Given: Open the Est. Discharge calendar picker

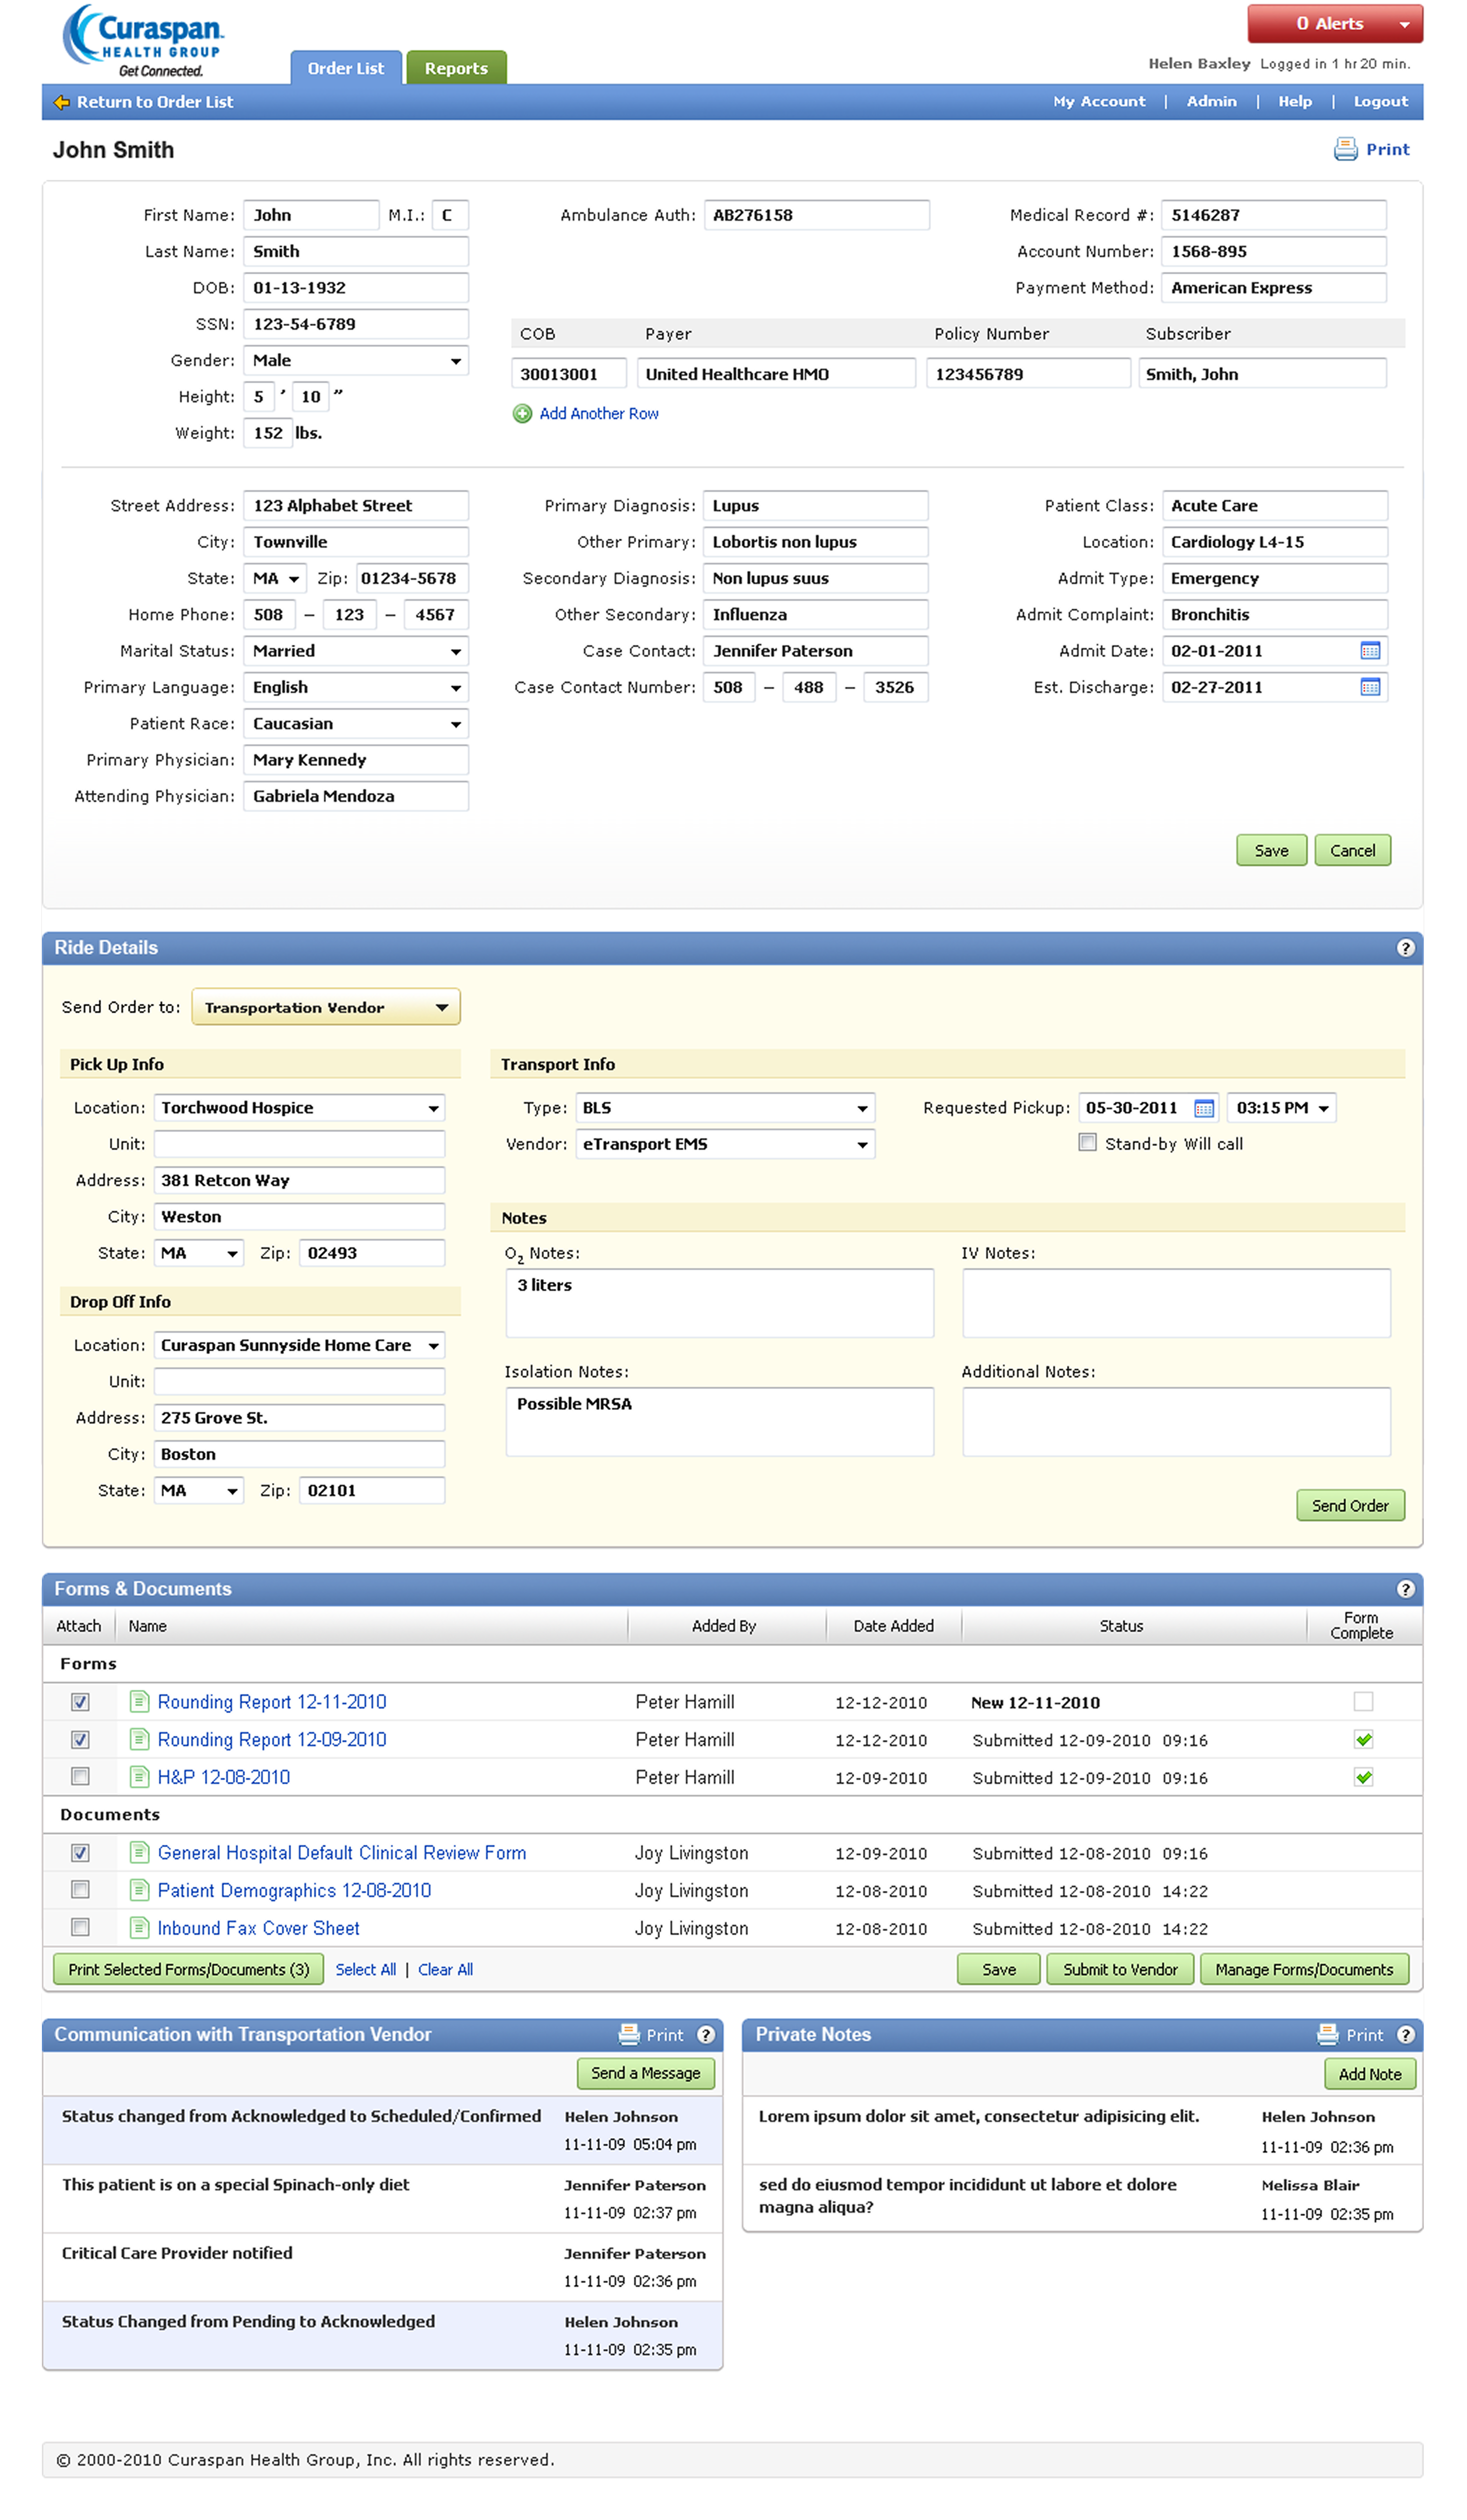Looking at the screenshot, I should point(1369,687).
